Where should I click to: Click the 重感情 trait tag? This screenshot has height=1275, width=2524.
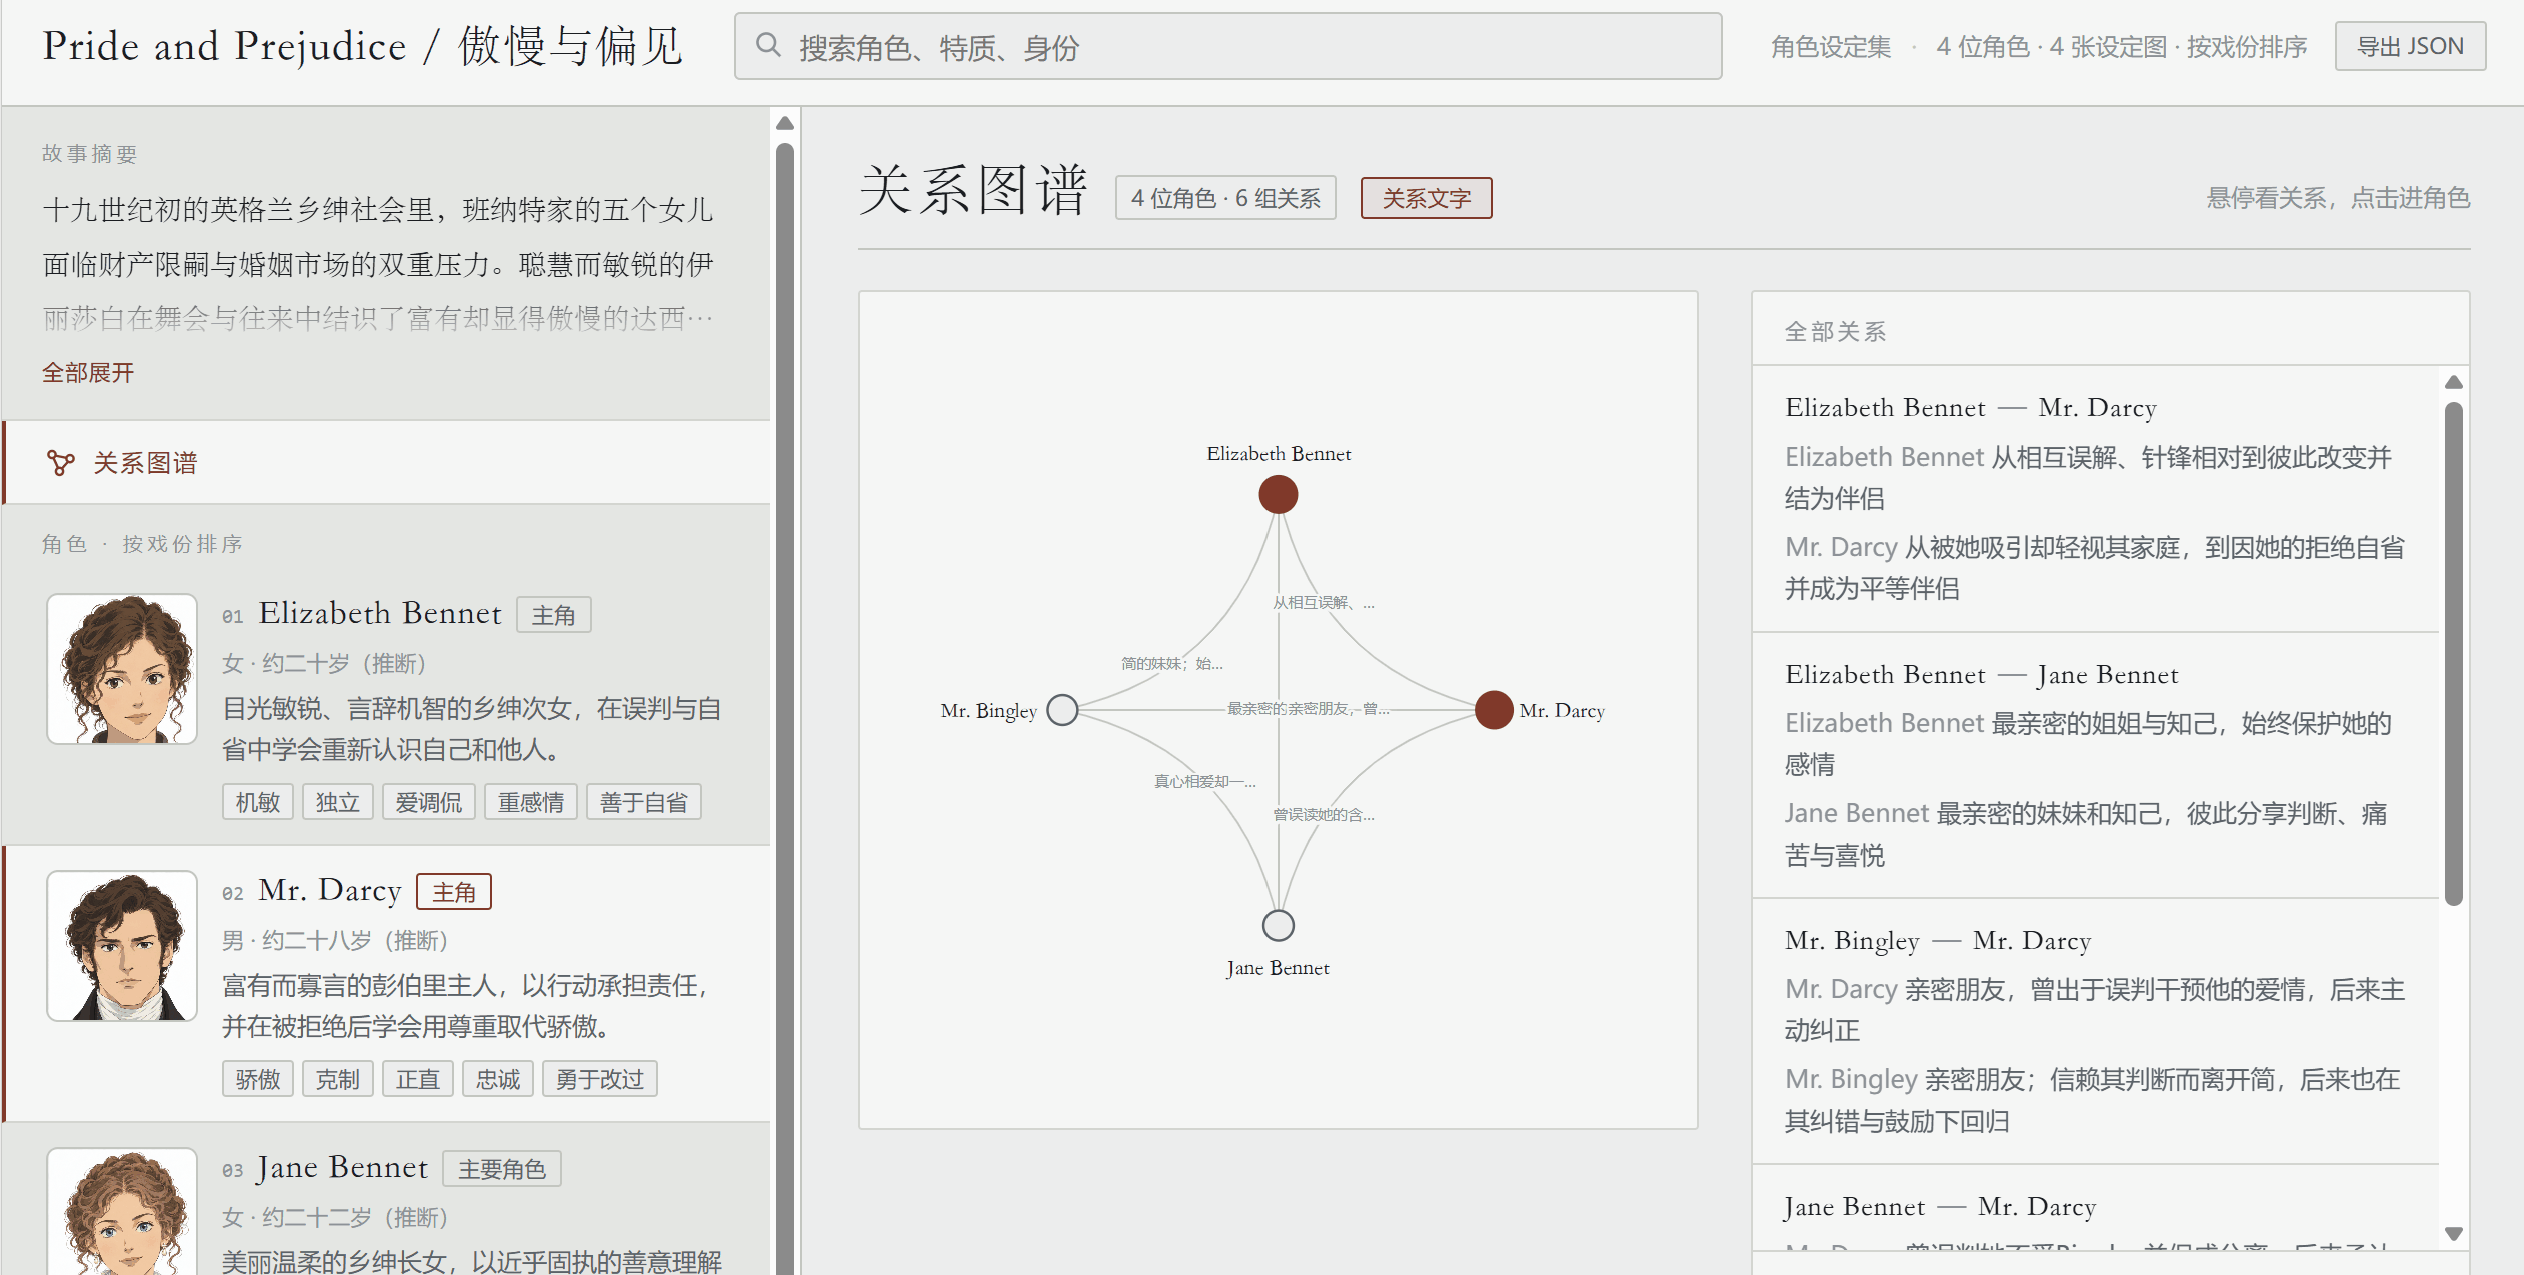pyautogui.click(x=531, y=802)
